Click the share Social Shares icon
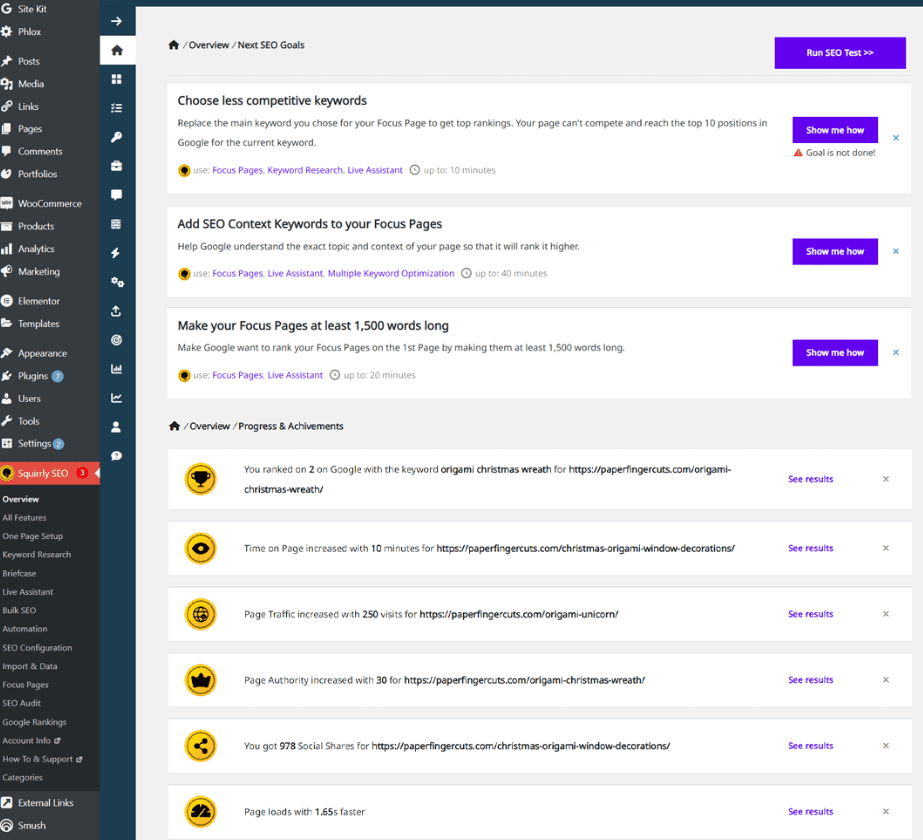Image resolution: width=923 pixels, height=840 pixels. [x=201, y=746]
